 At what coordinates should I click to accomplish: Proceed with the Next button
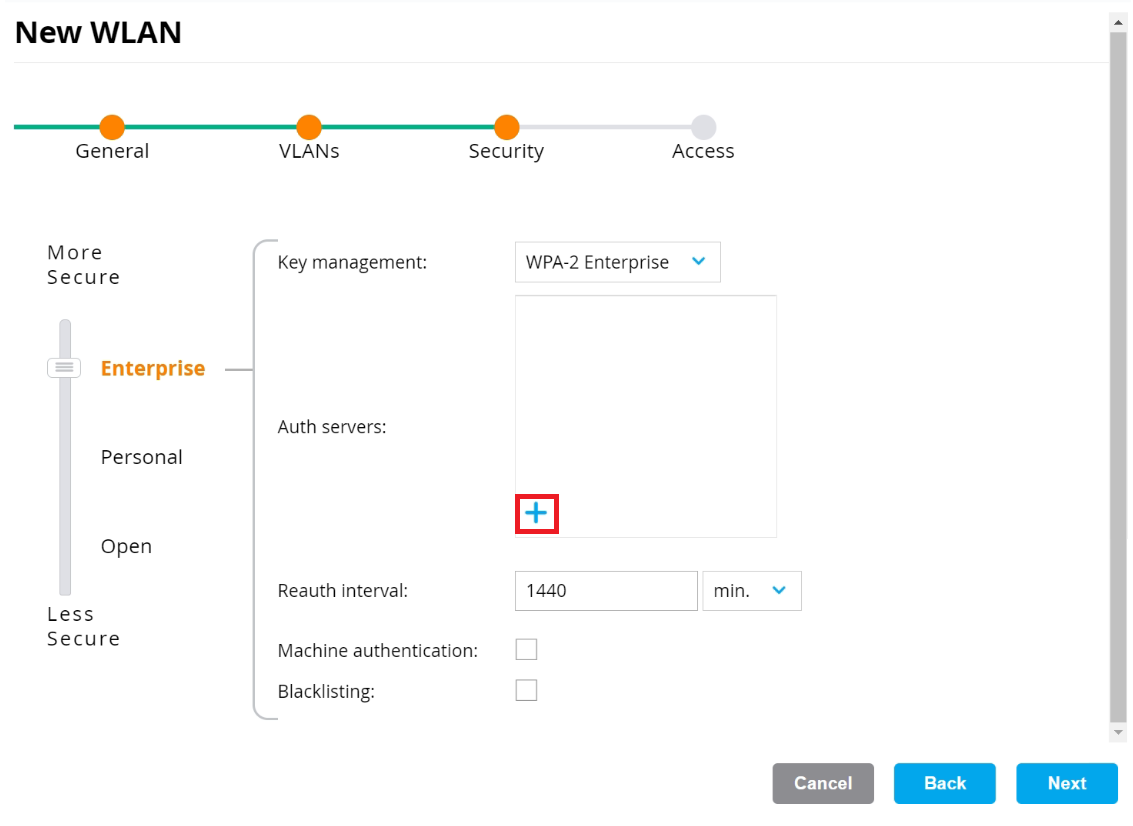click(1066, 783)
